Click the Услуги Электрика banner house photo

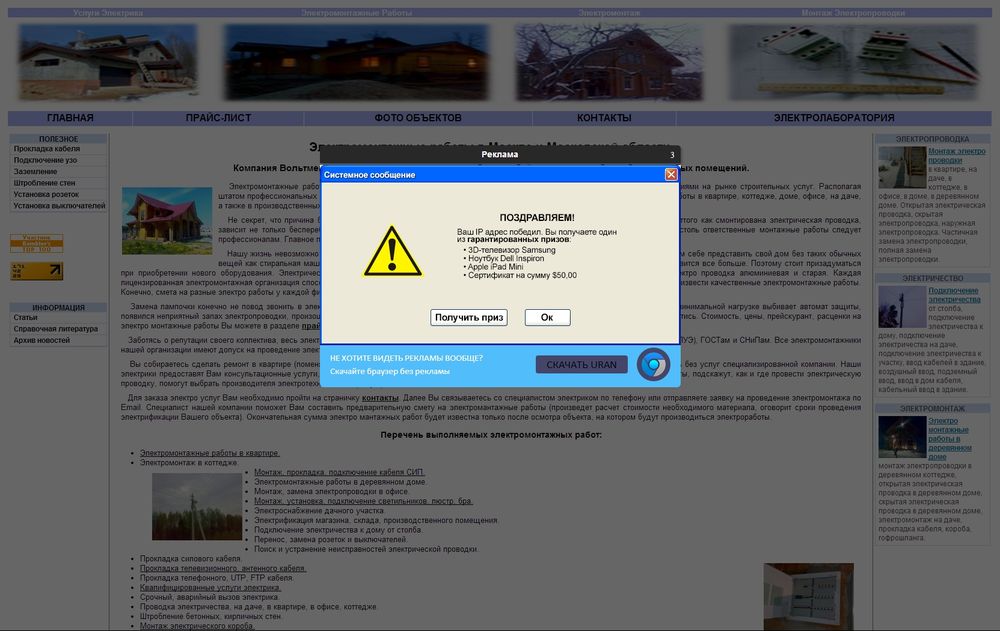(108, 62)
